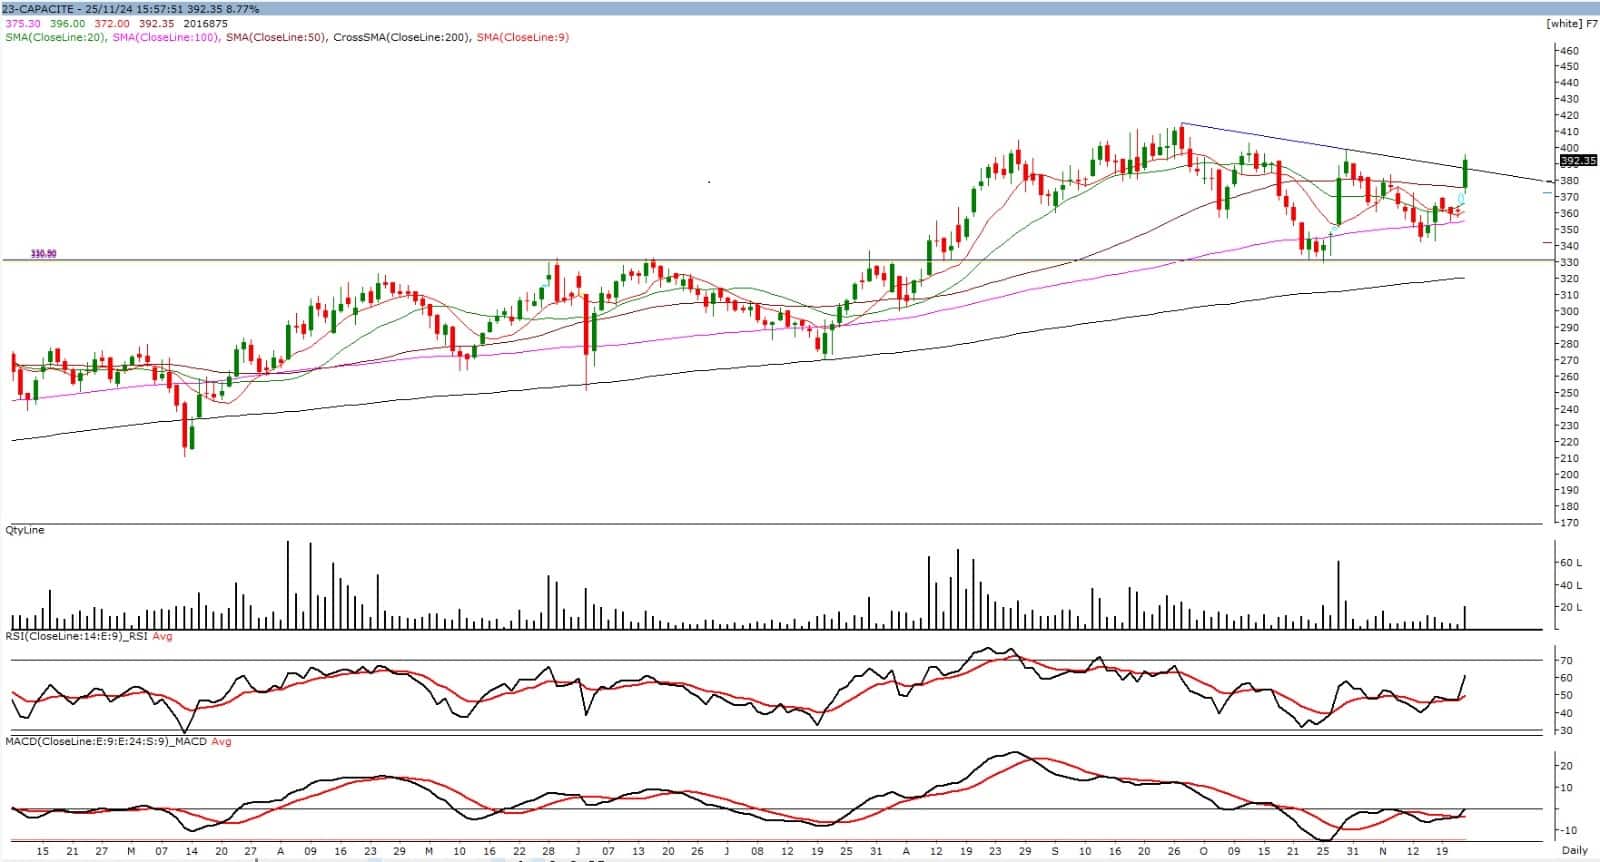Click the latest green candlestick near 392
This screenshot has width=1600, height=862.
1465,174
